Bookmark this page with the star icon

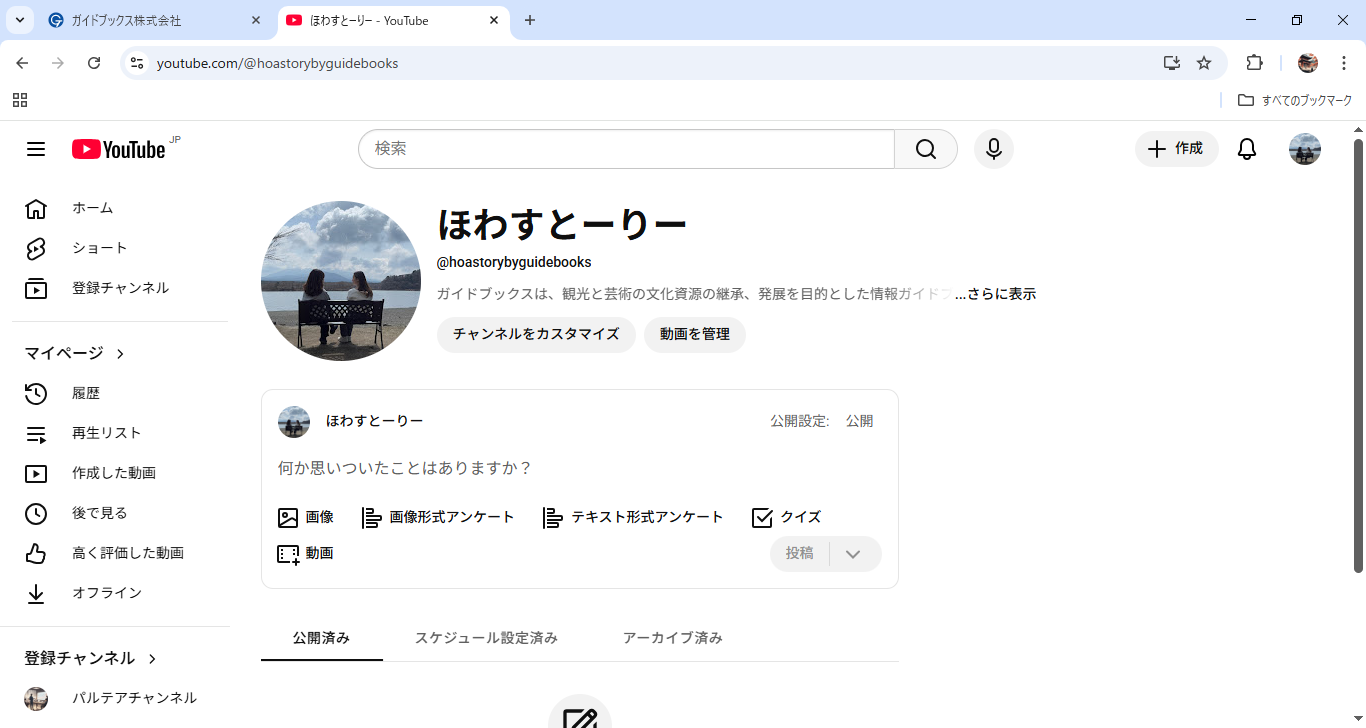tap(1204, 63)
